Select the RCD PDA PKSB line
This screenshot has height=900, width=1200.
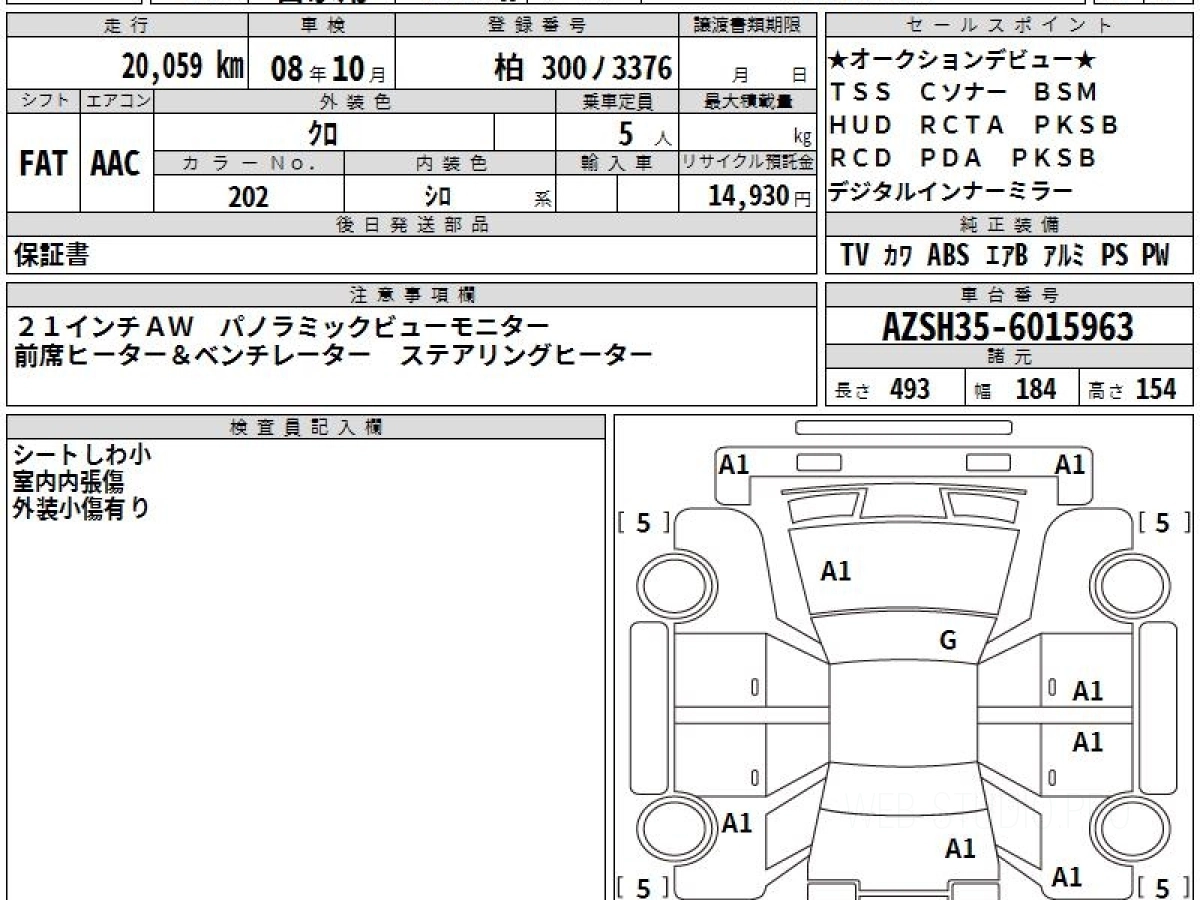click(x=963, y=158)
